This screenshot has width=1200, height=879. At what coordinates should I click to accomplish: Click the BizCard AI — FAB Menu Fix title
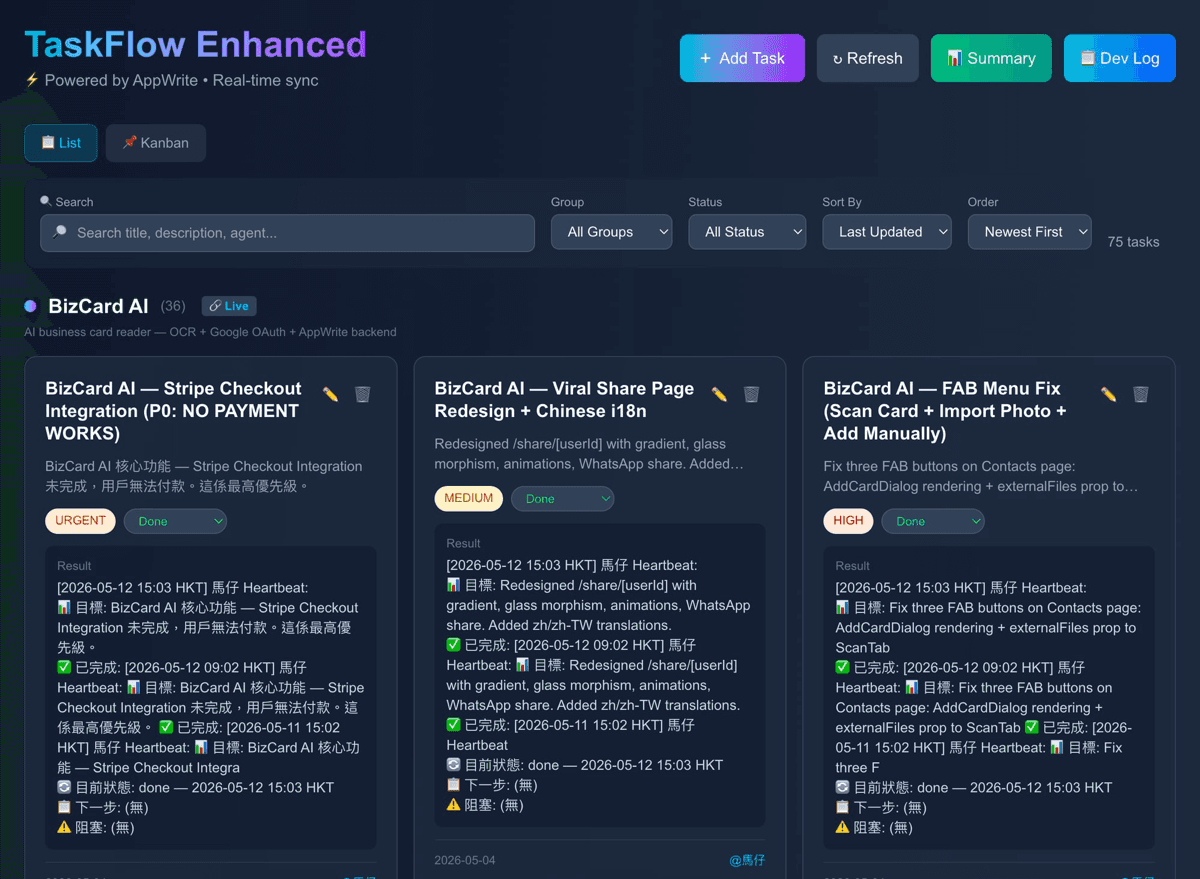(x=945, y=411)
